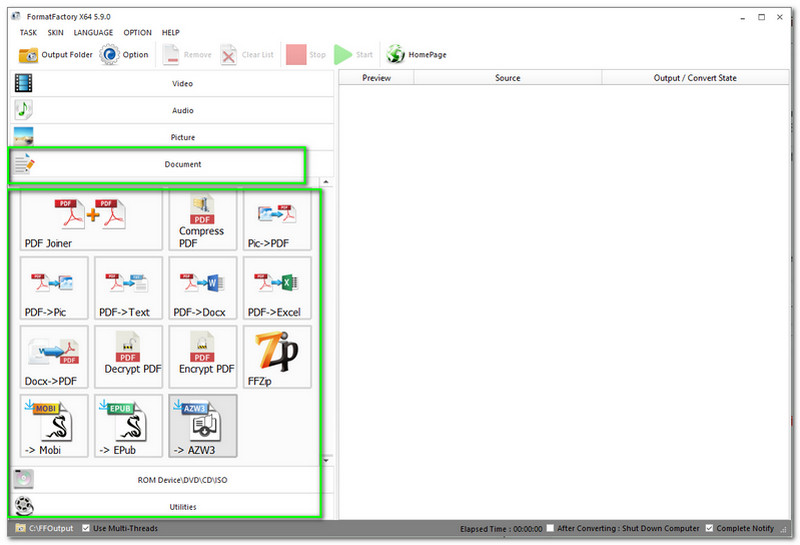Click the Remove toolbar button

(x=187, y=55)
